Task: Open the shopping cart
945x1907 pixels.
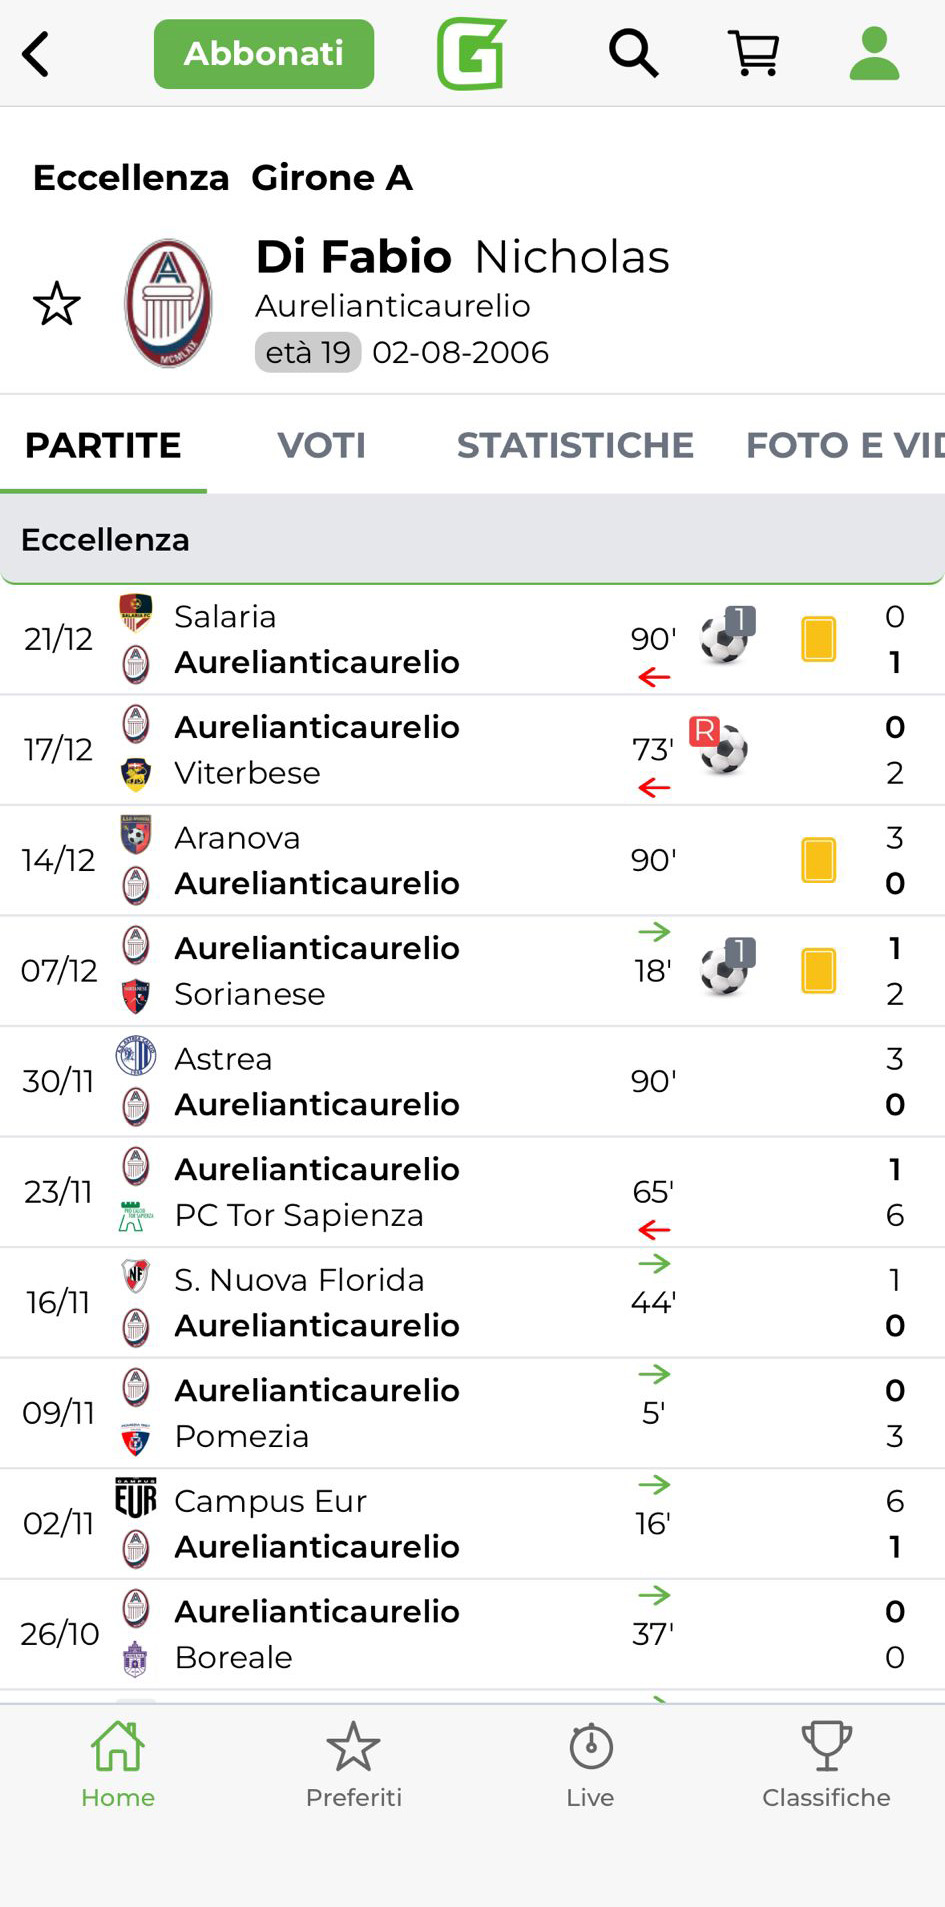Action: (754, 53)
